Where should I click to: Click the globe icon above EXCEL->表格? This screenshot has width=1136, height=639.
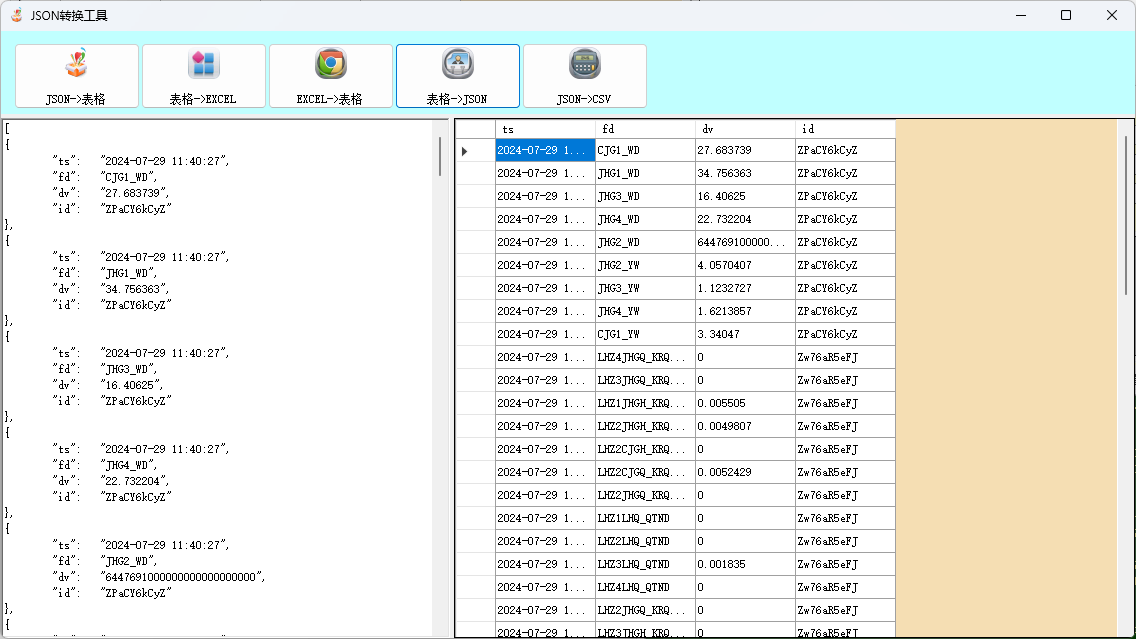point(331,62)
